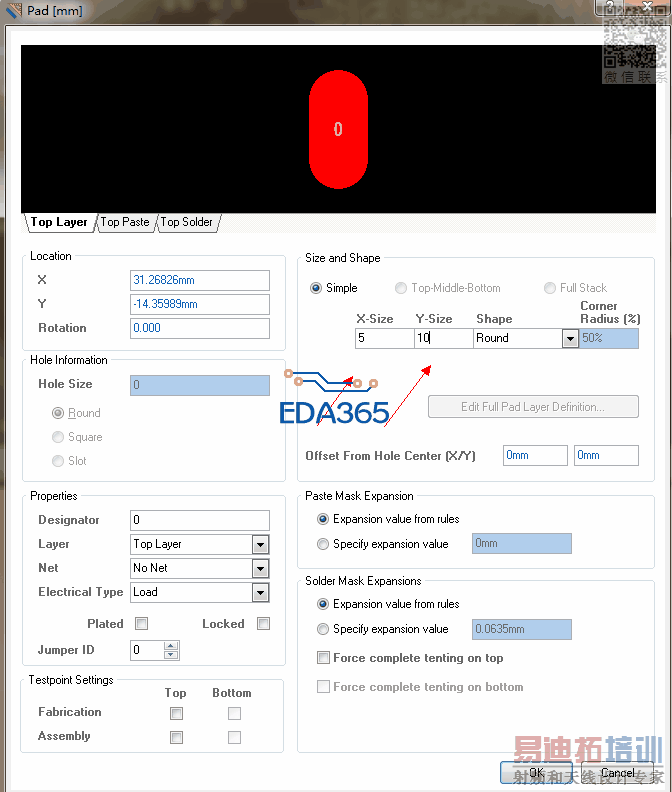Select the Slot hole shape radio
Screen dimensions: 672x792
click(58, 461)
